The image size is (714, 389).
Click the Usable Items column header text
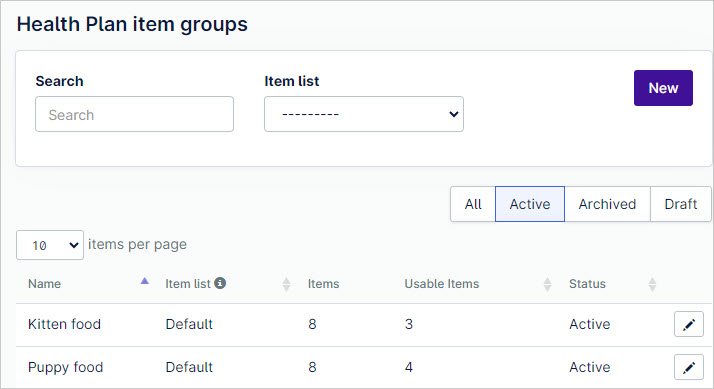[x=442, y=284]
